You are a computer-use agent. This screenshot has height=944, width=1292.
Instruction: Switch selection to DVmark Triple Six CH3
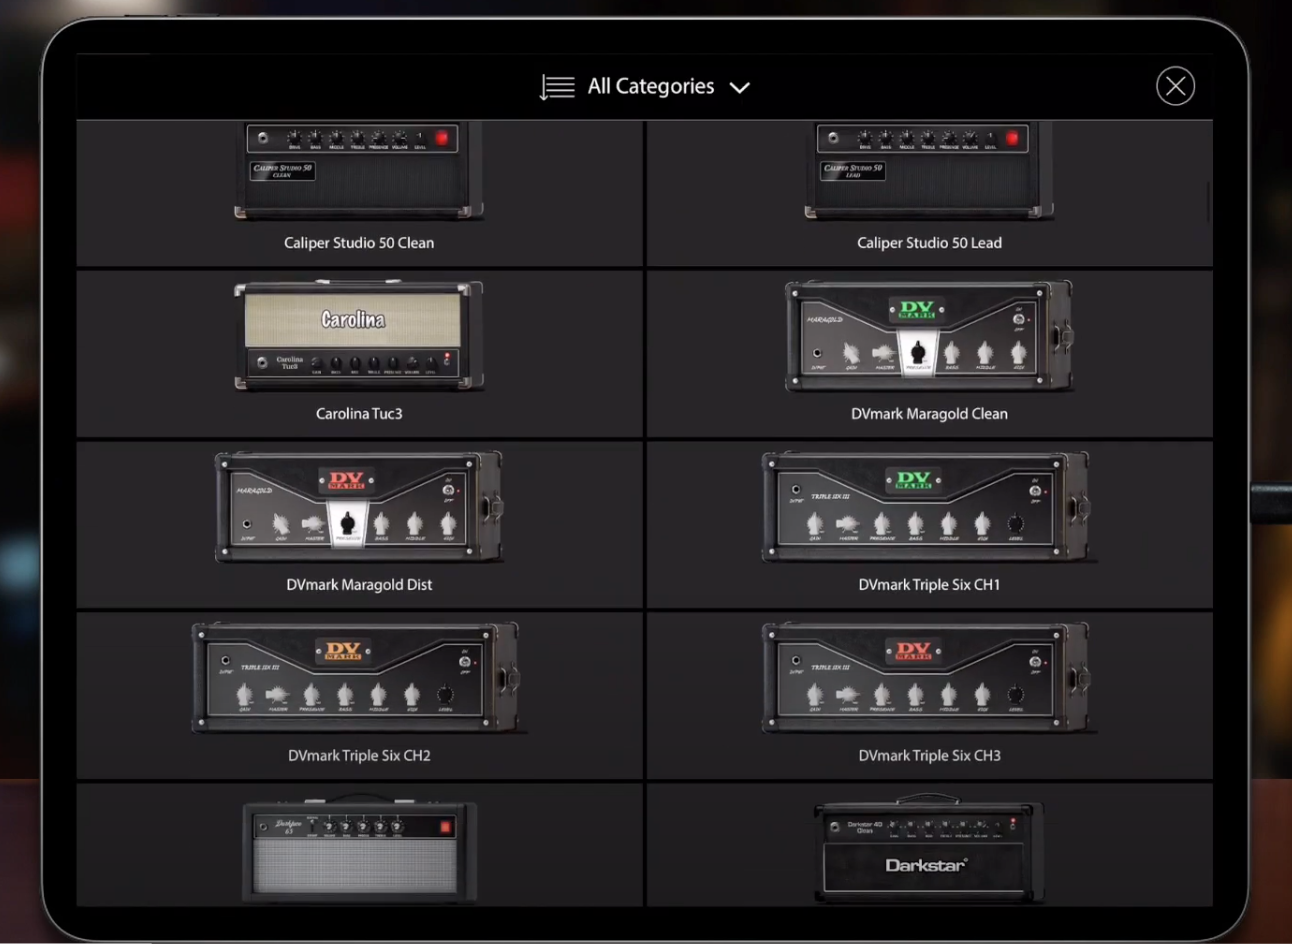929,678
